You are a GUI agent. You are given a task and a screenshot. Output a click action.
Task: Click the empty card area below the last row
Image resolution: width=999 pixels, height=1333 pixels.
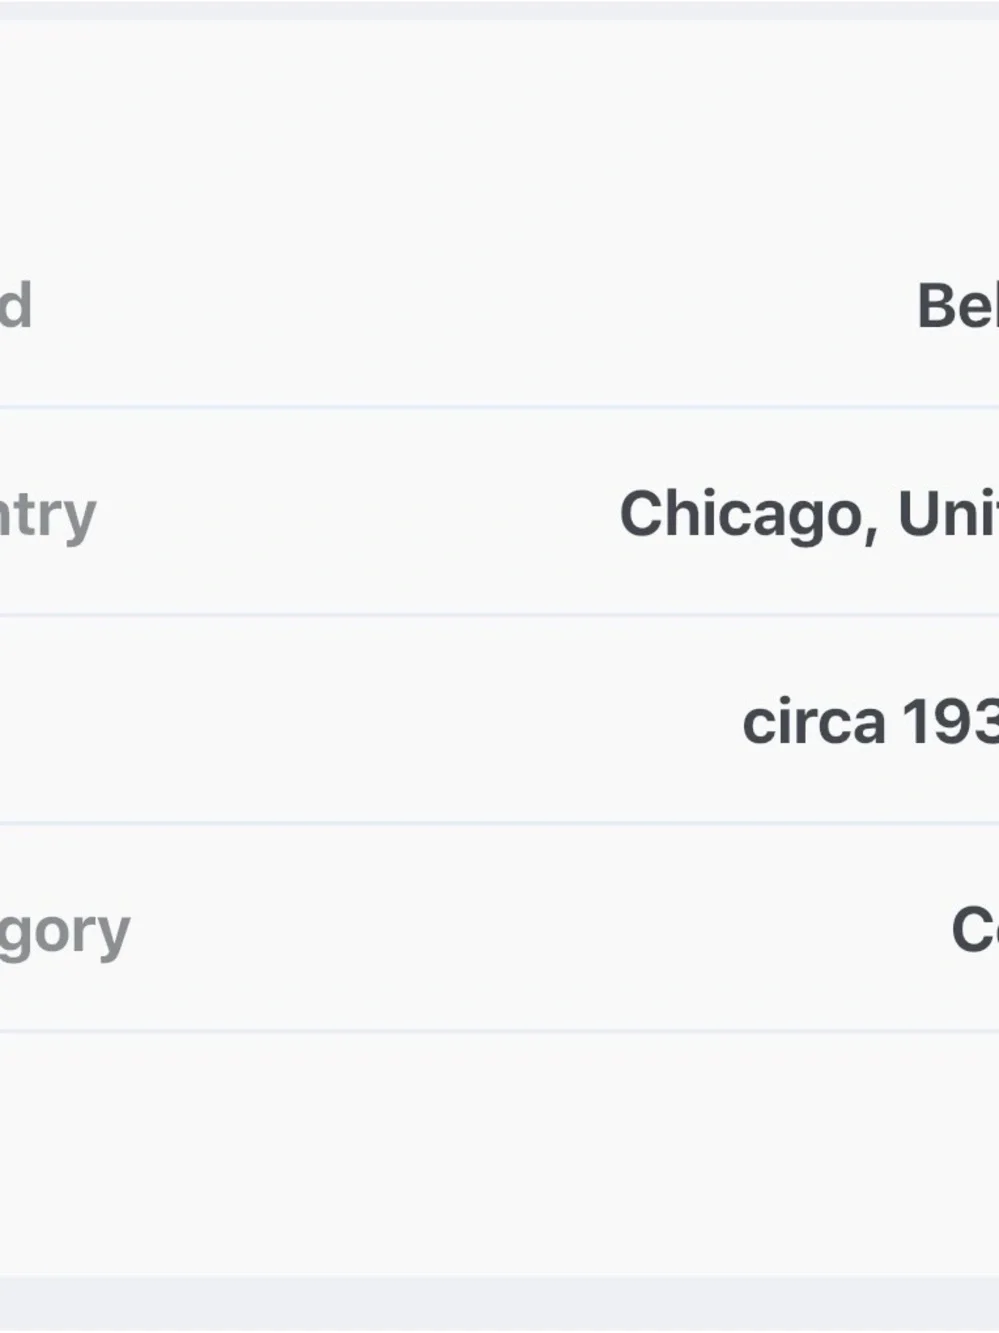pos(499,1155)
